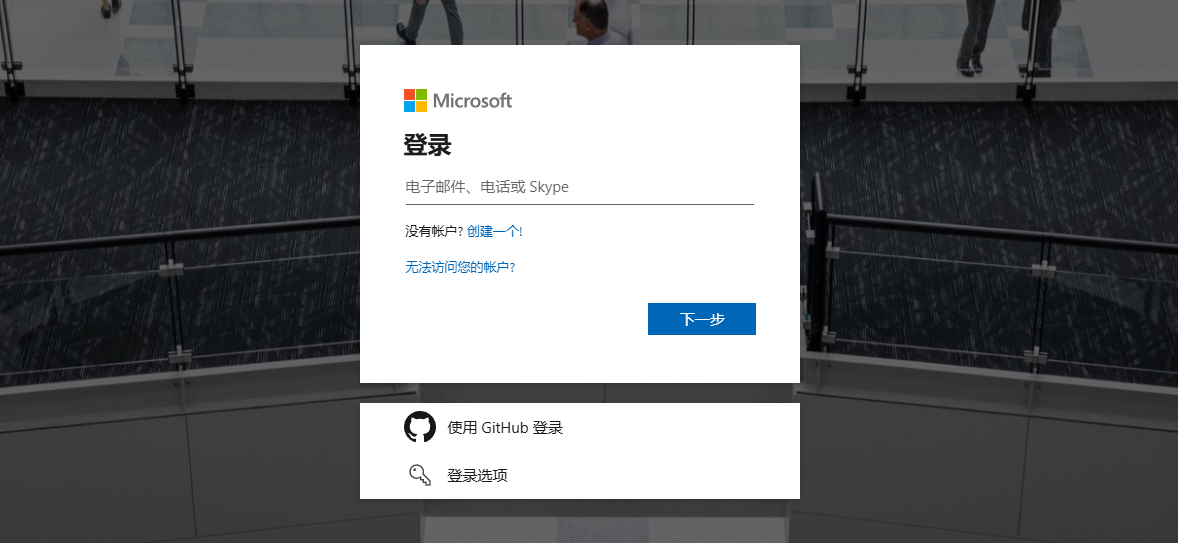The height and width of the screenshot is (543, 1178).
Task: Click the blue 下一步 button
Action: (702, 319)
